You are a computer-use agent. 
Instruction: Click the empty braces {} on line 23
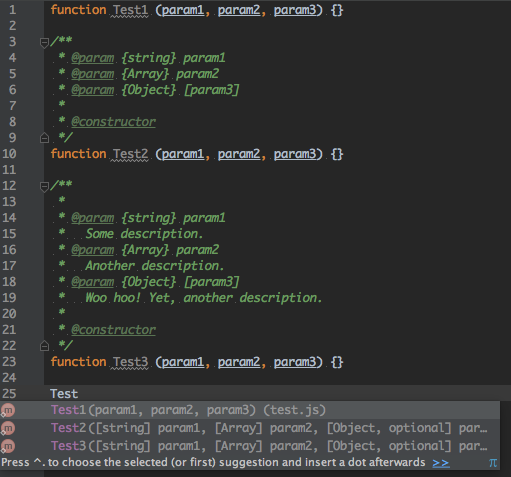pos(337,362)
